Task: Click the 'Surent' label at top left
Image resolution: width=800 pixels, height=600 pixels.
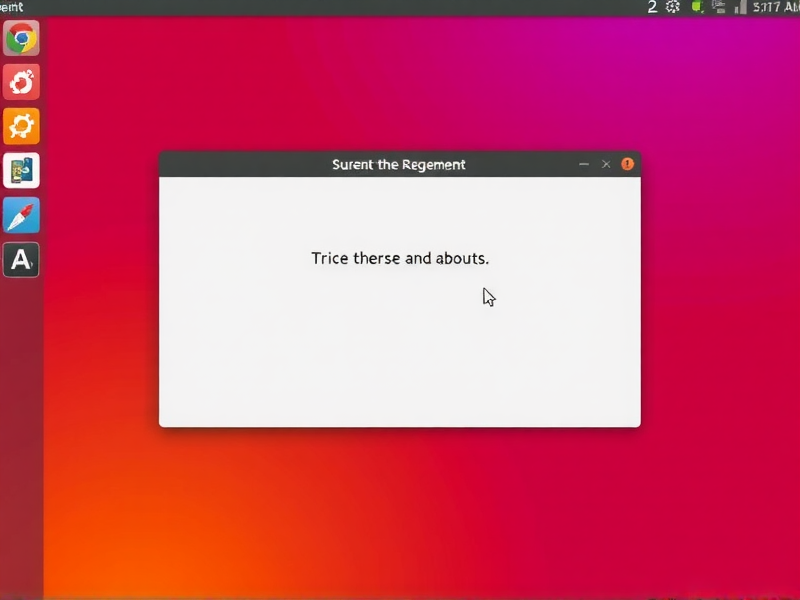Action: point(12,7)
